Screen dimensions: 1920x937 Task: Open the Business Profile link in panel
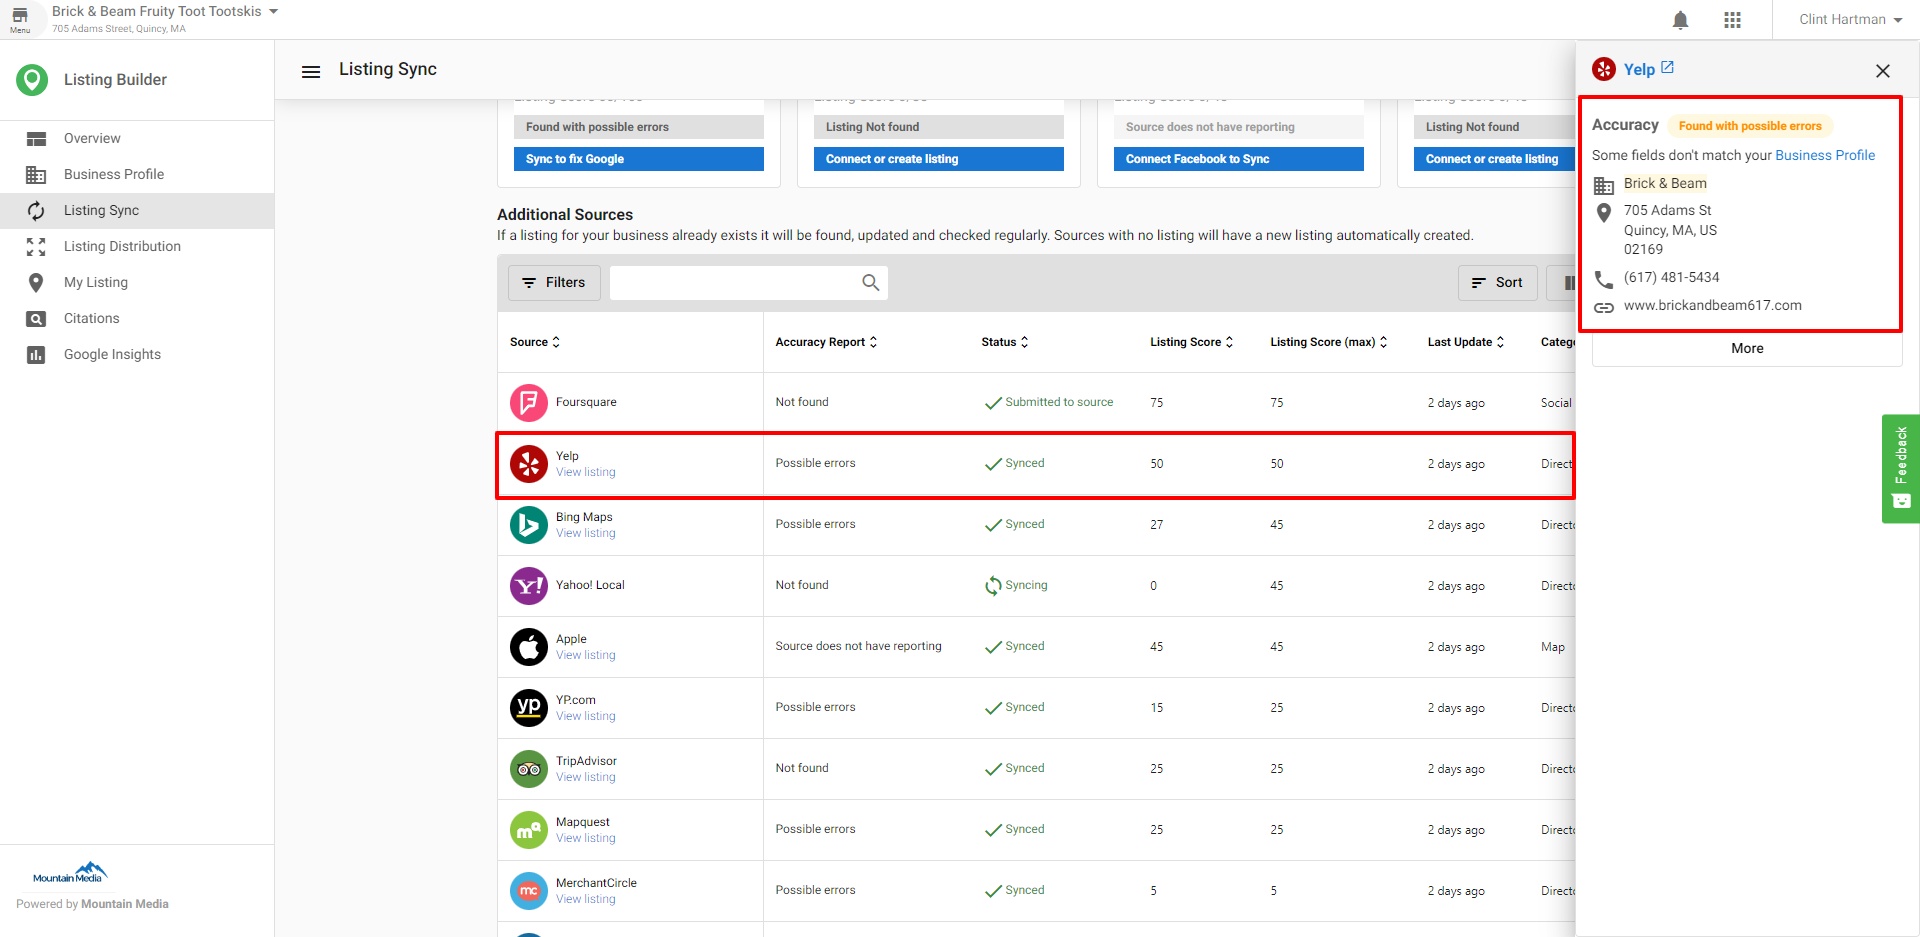[x=1824, y=155]
